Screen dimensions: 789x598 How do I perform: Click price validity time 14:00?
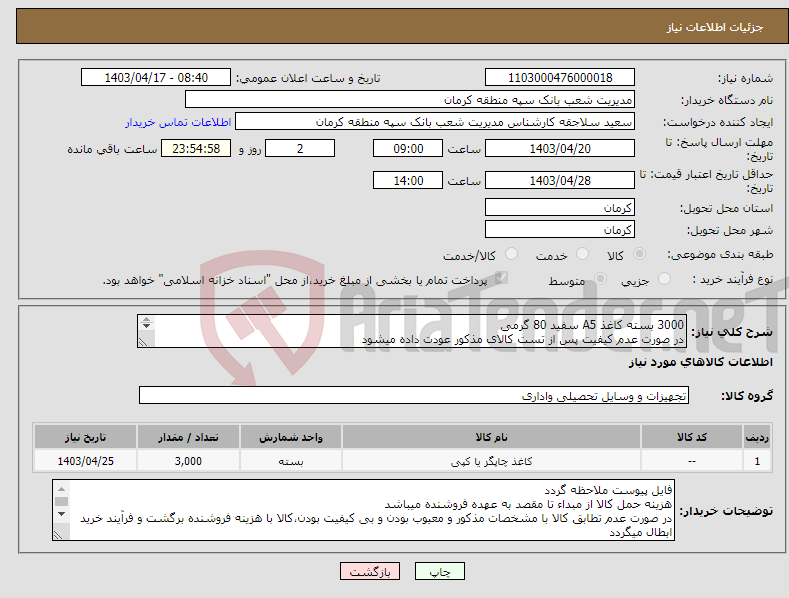408,180
